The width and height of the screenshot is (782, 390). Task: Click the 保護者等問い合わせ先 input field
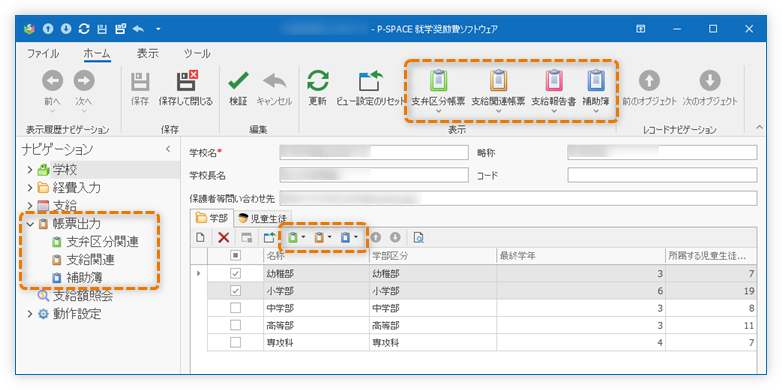point(518,198)
